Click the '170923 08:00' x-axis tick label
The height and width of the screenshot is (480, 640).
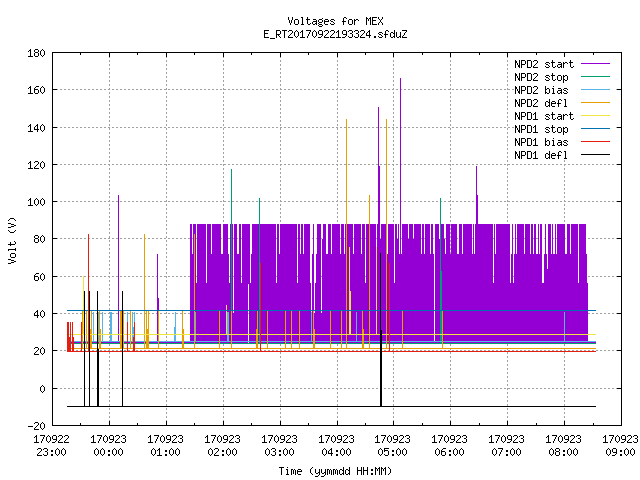pos(563,446)
